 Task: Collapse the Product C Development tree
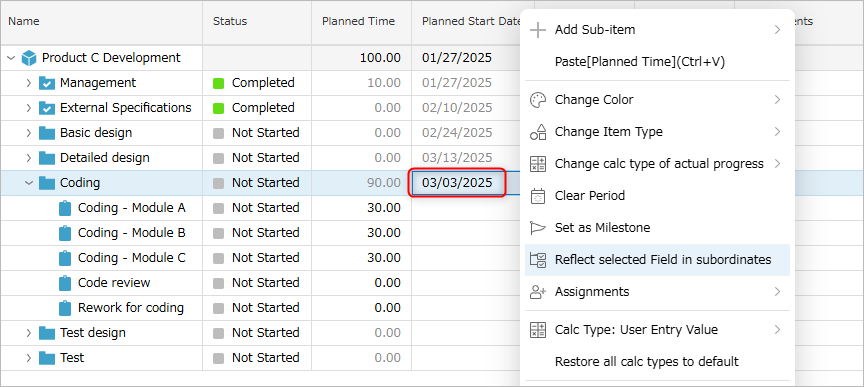point(11,58)
